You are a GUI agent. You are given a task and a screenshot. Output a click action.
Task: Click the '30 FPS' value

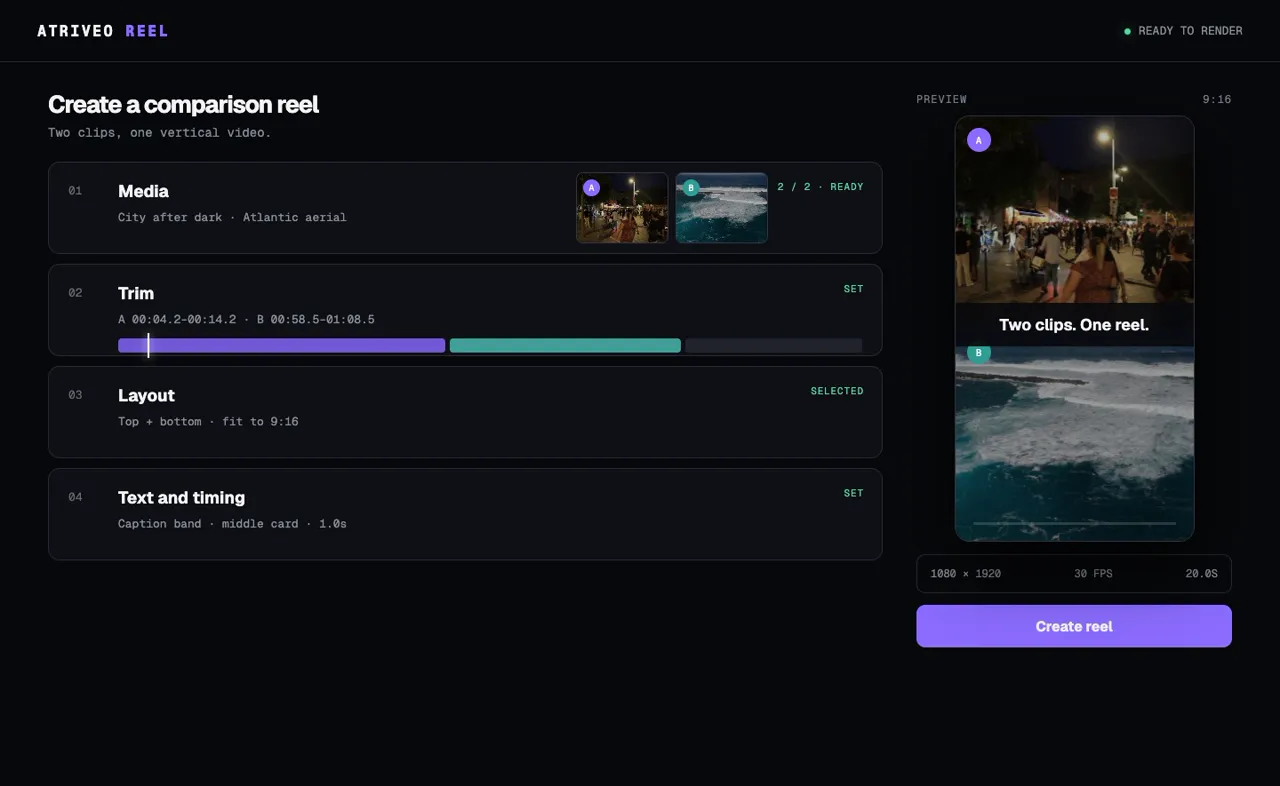(1093, 574)
